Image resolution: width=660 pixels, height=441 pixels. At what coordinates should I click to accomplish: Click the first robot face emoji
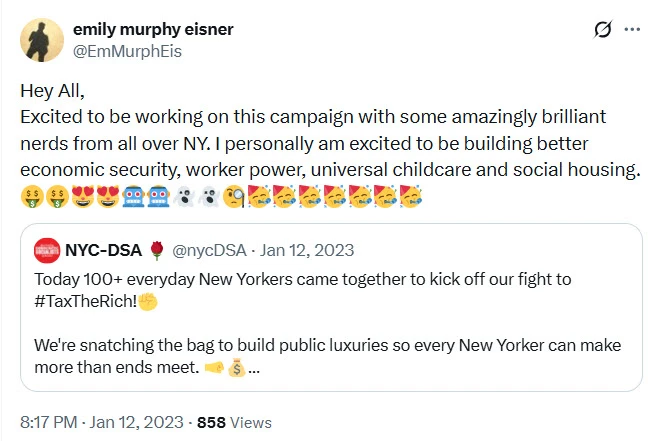click(x=133, y=197)
